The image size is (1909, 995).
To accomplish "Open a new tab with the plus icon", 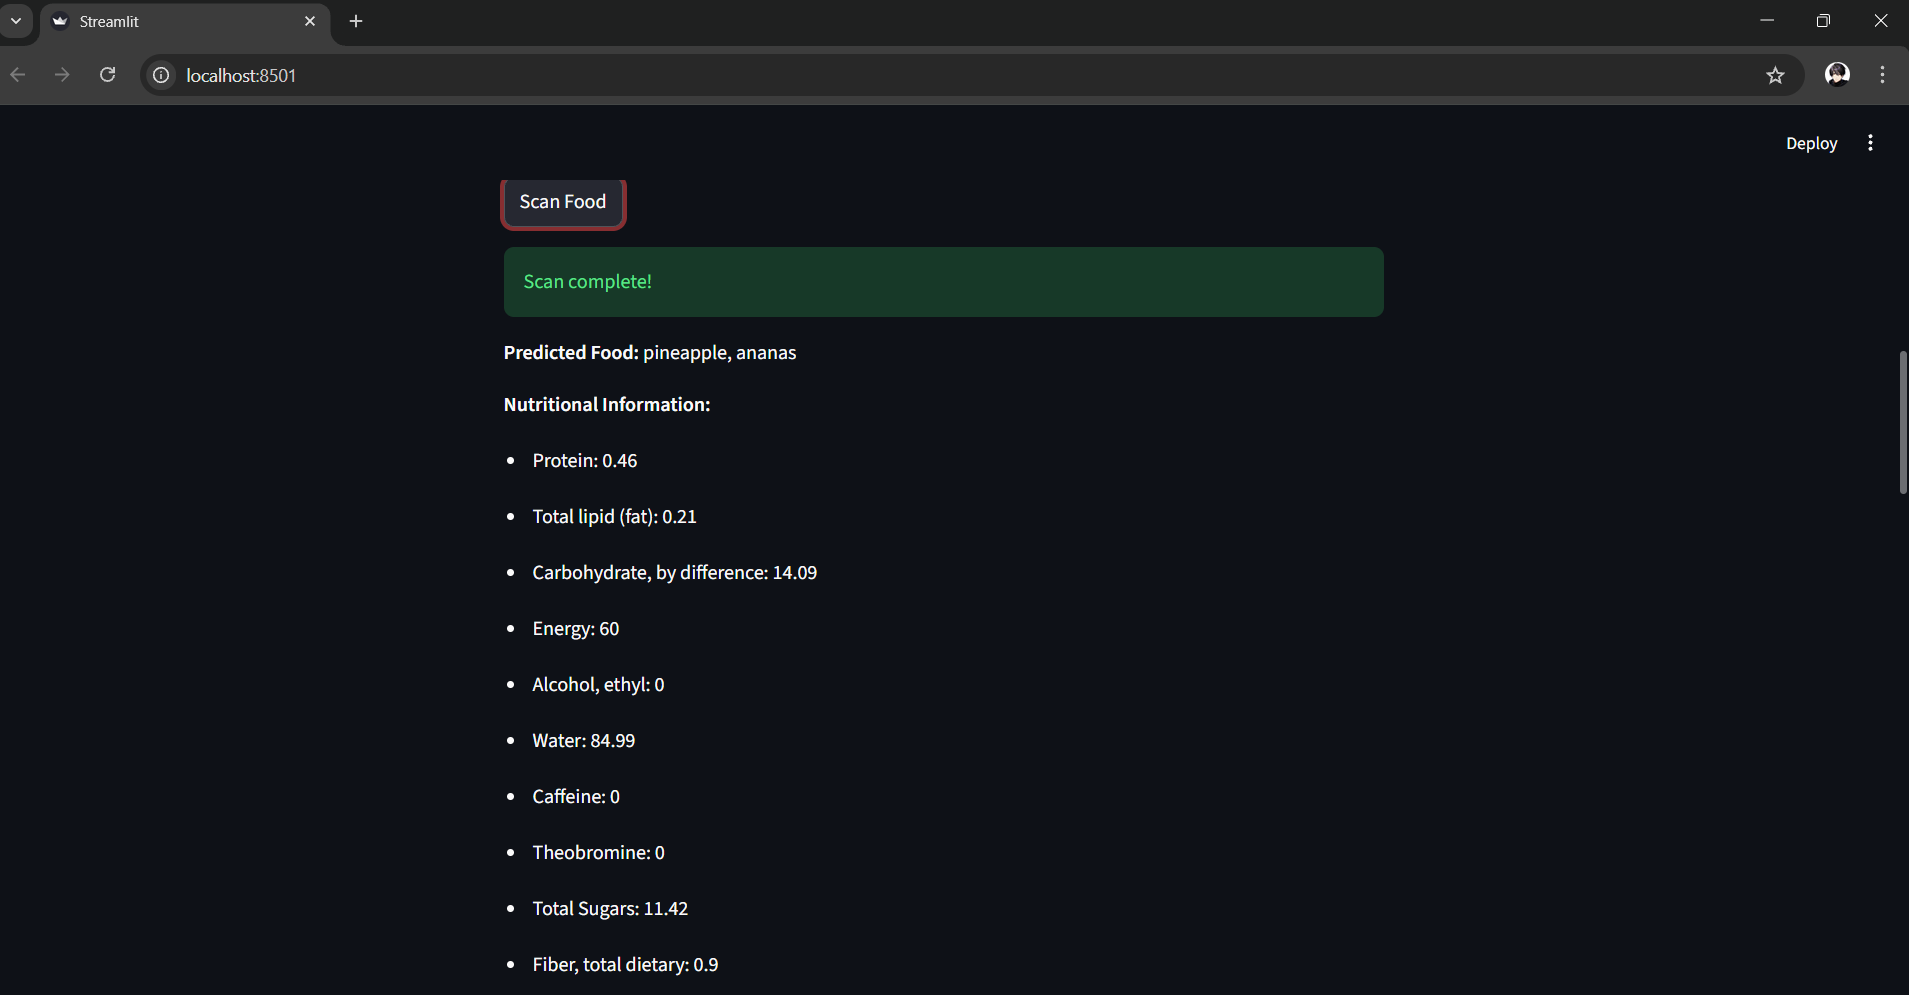I will [x=356, y=21].
